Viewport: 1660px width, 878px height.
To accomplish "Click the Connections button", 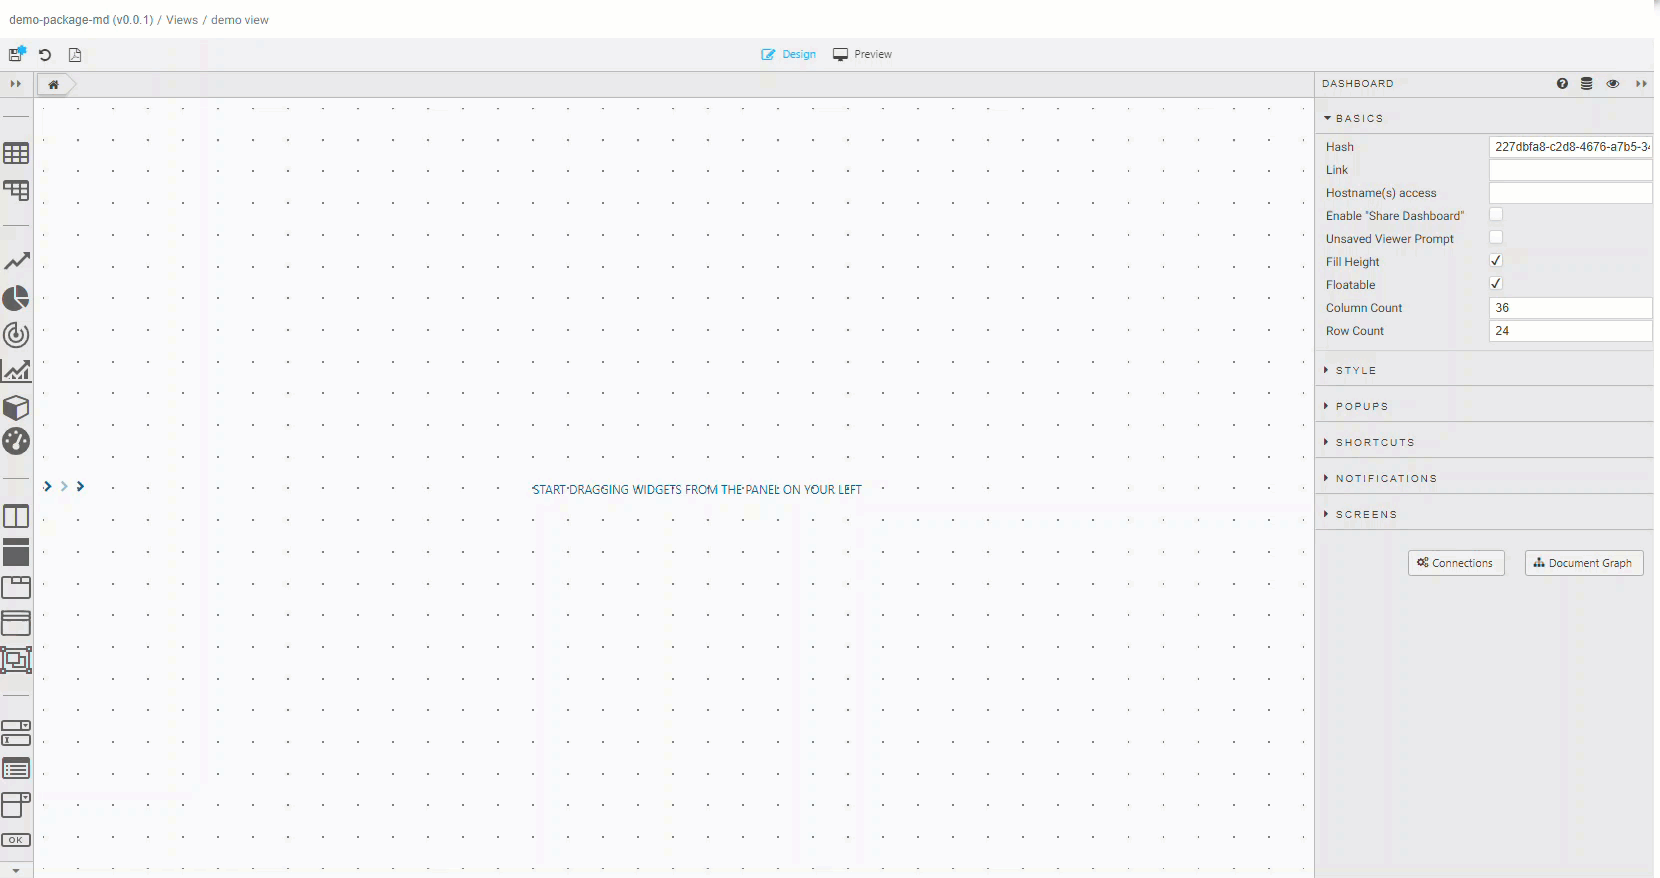I will tap(1455, 563).
